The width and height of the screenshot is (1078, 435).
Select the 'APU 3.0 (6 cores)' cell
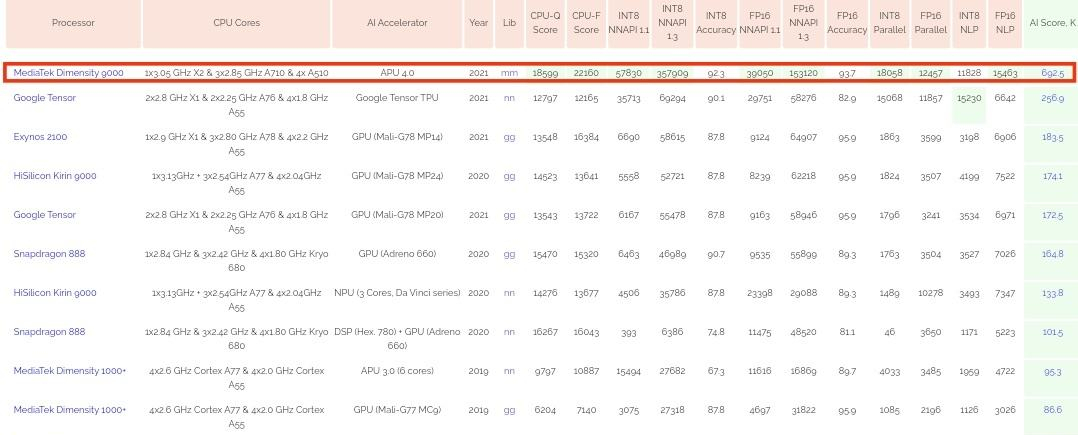point(397,370)
